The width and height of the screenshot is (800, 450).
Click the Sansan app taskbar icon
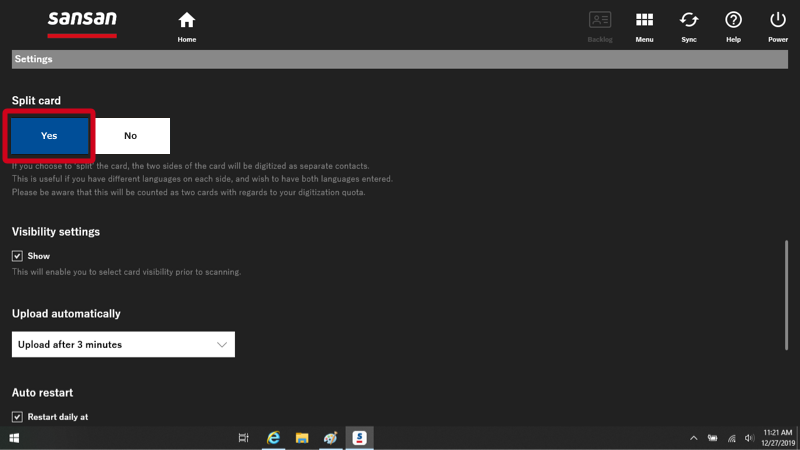[x=359, y=438]
